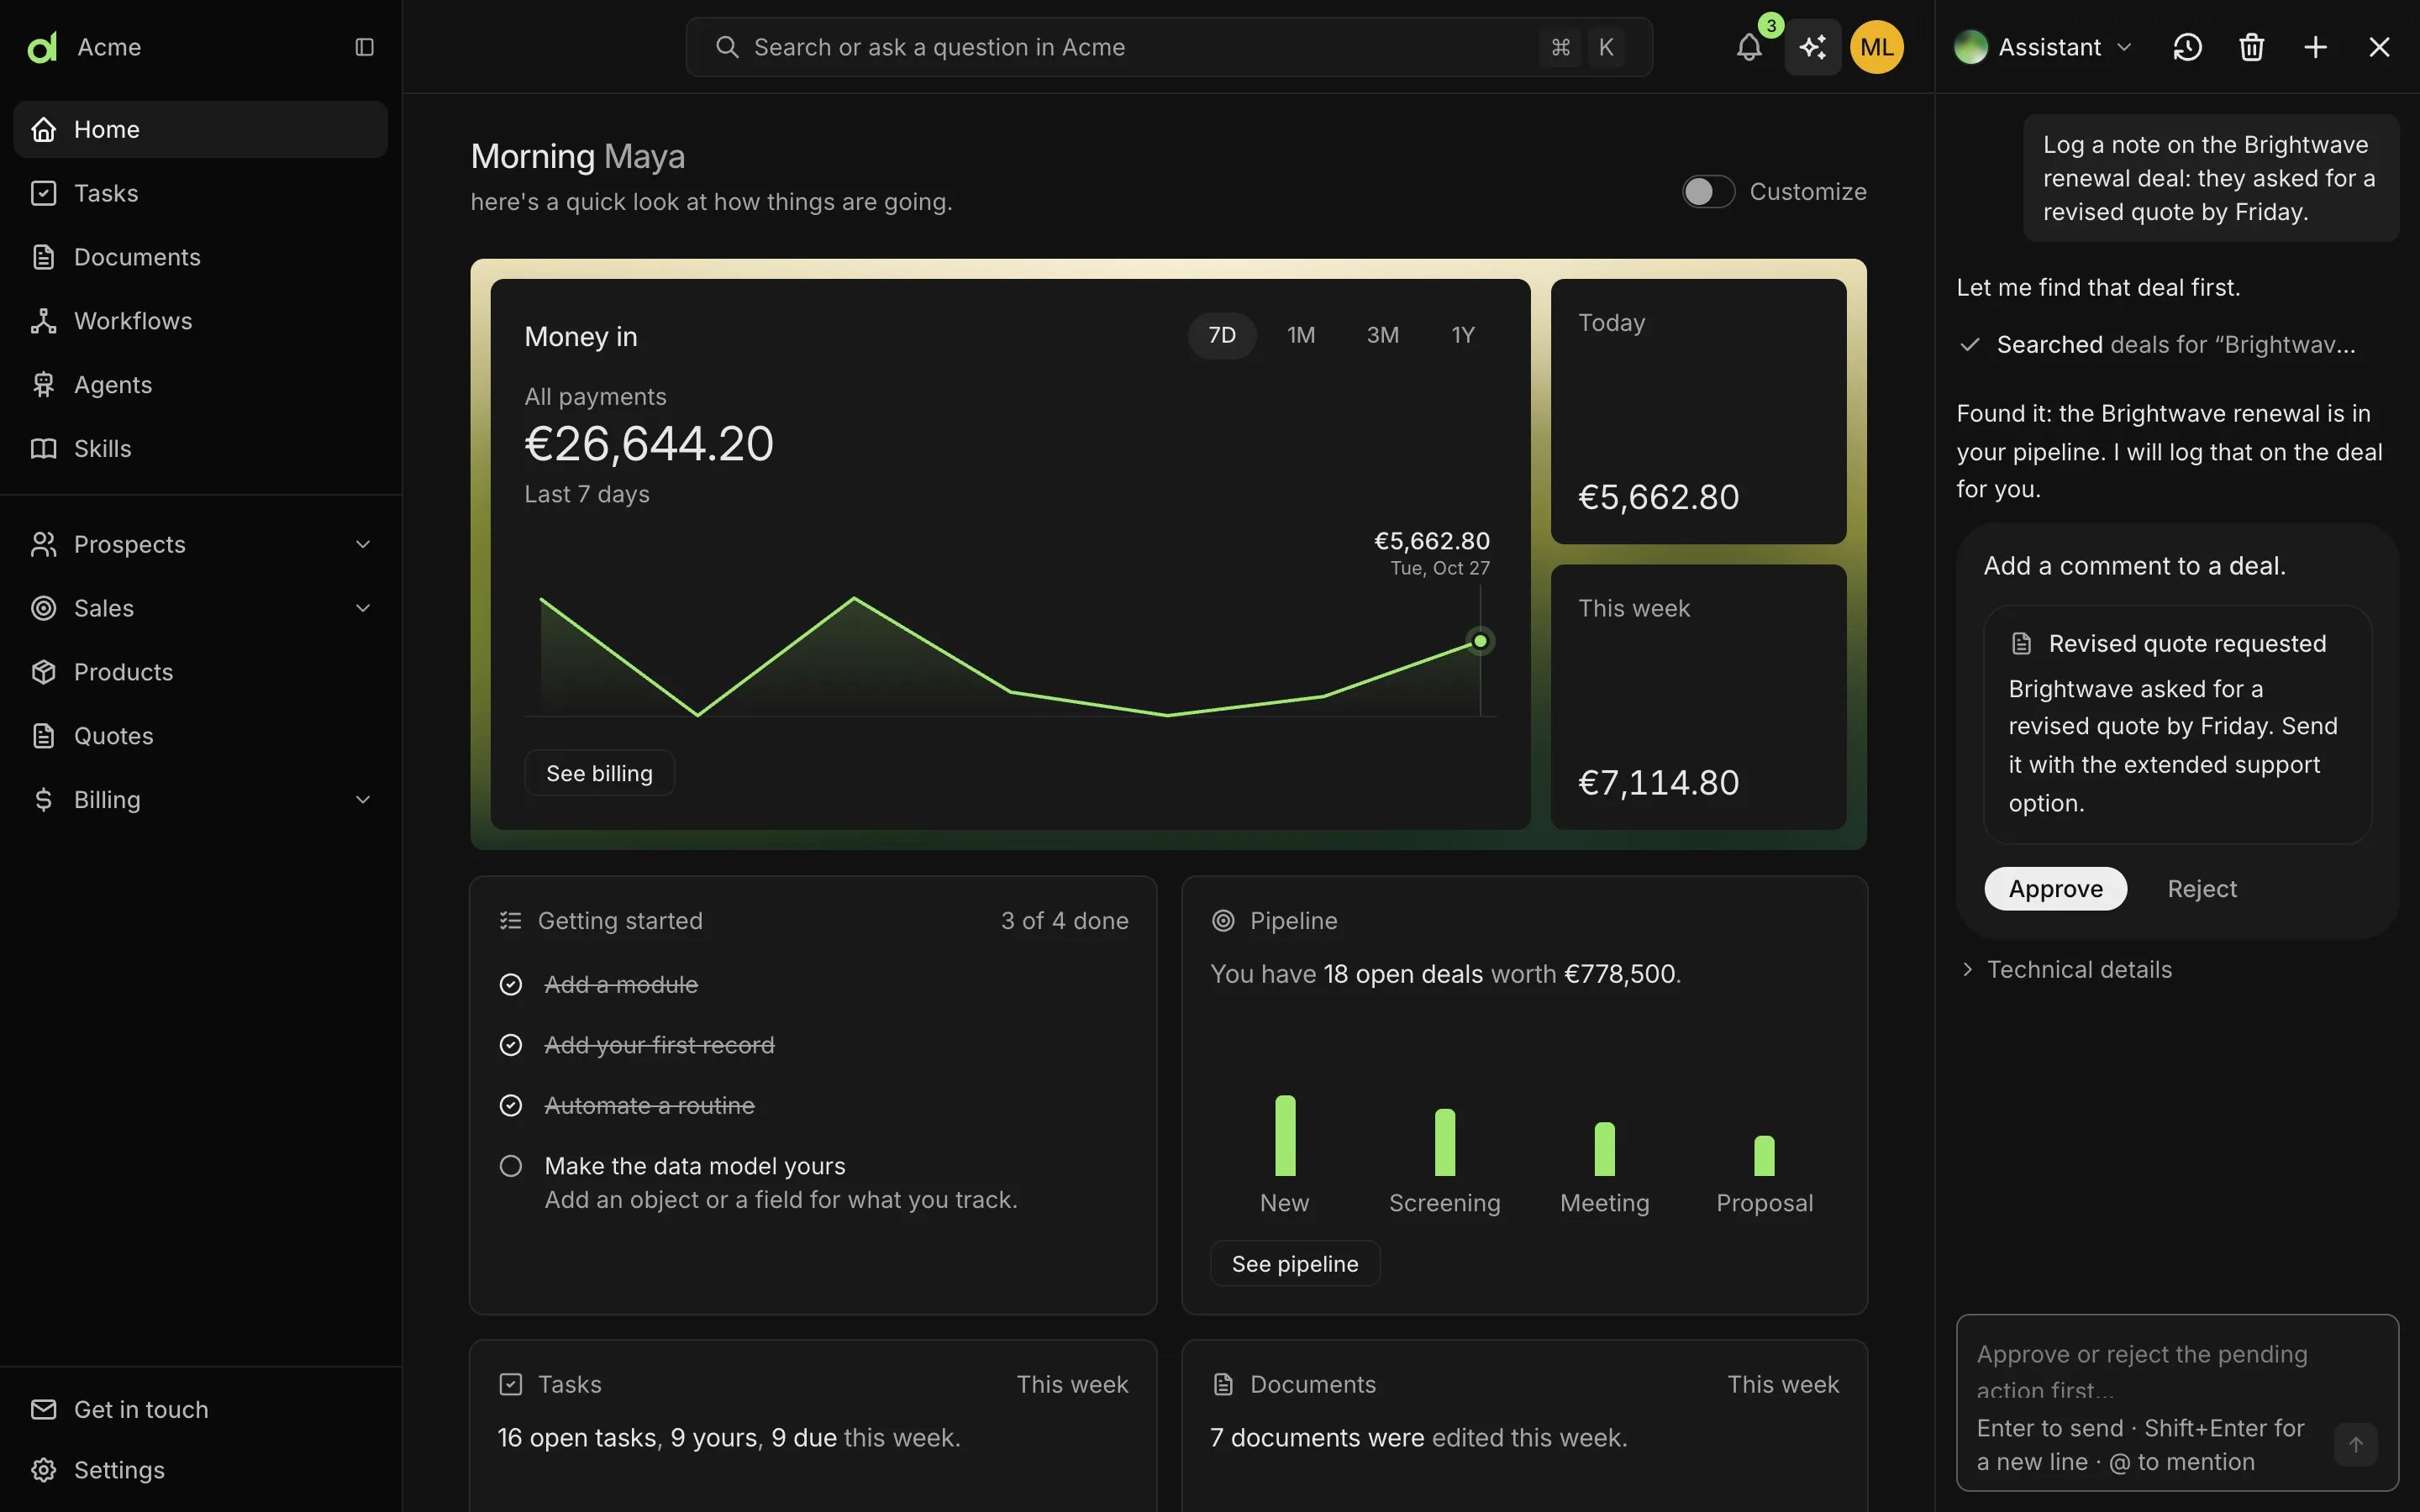
Task: Switch chart to 1Y
Action: coord(1463,335)
